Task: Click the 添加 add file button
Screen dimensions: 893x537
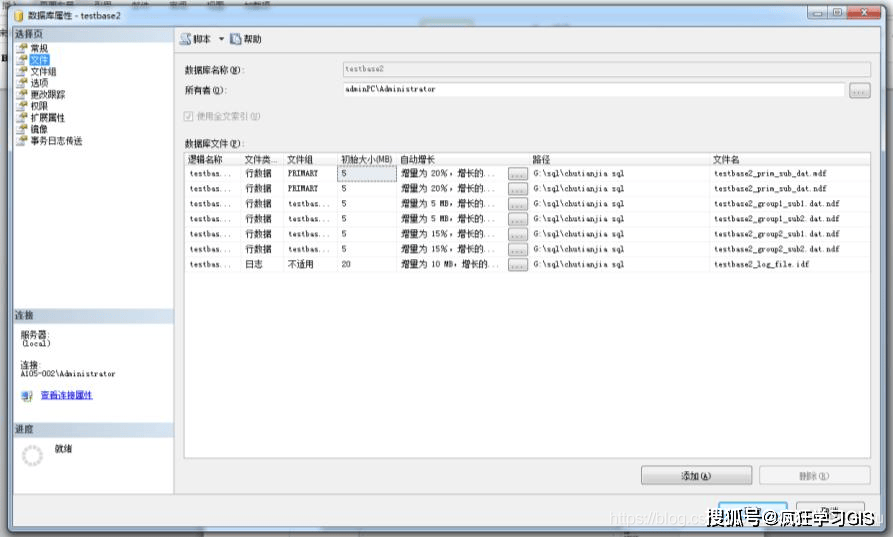Action: (x=696, y=475)
